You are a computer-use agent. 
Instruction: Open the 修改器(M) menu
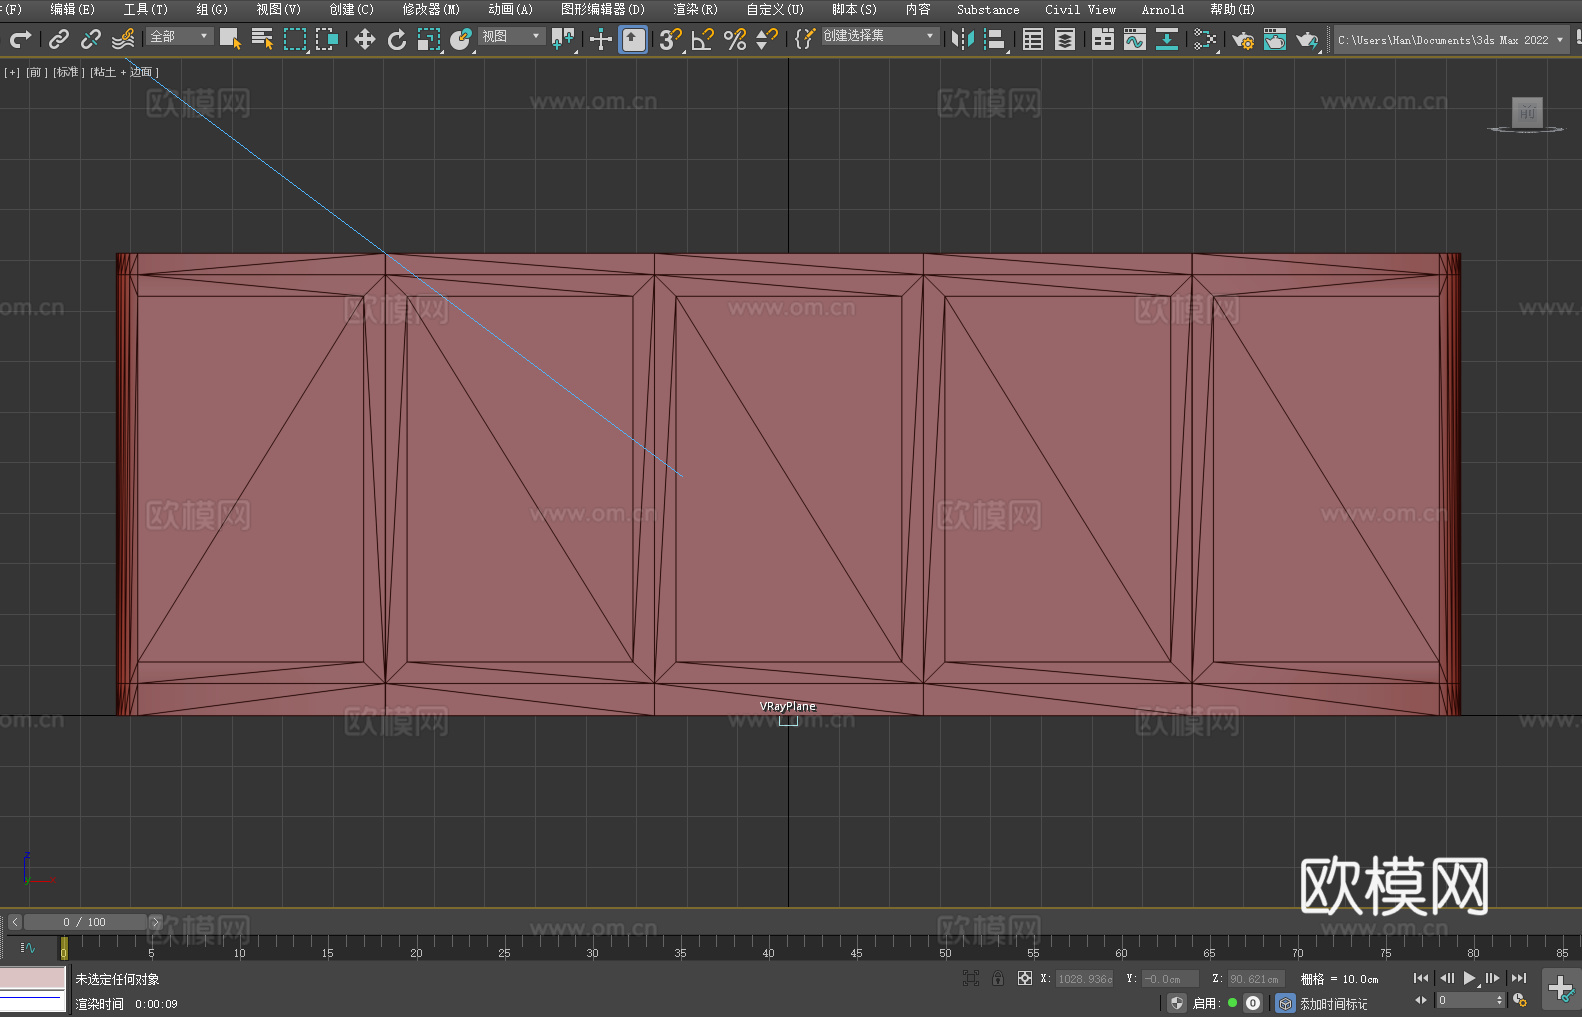(431, 9)
